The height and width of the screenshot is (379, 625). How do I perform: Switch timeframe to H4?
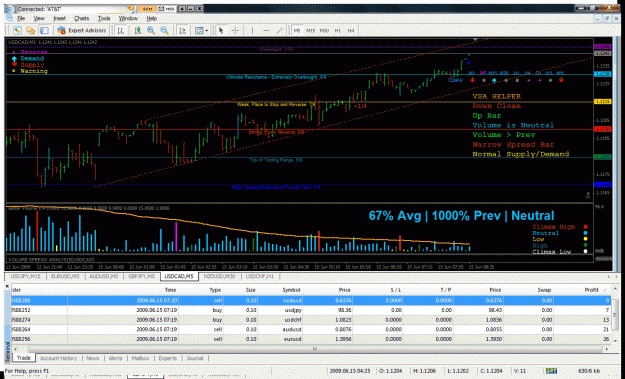pyautogui.click(x=351, y=31)
